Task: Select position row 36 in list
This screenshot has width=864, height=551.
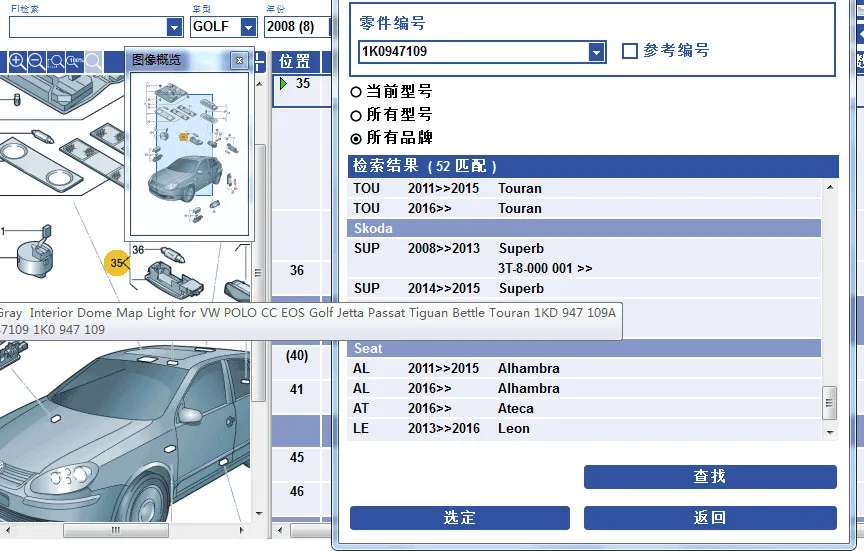Action: [x=296, y=271]
